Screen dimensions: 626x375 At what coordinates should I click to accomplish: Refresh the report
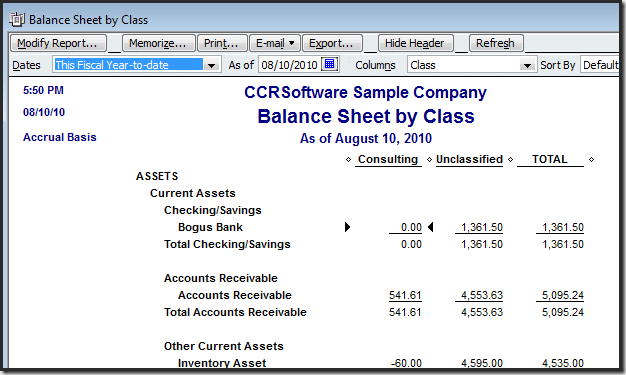[496, 43]
